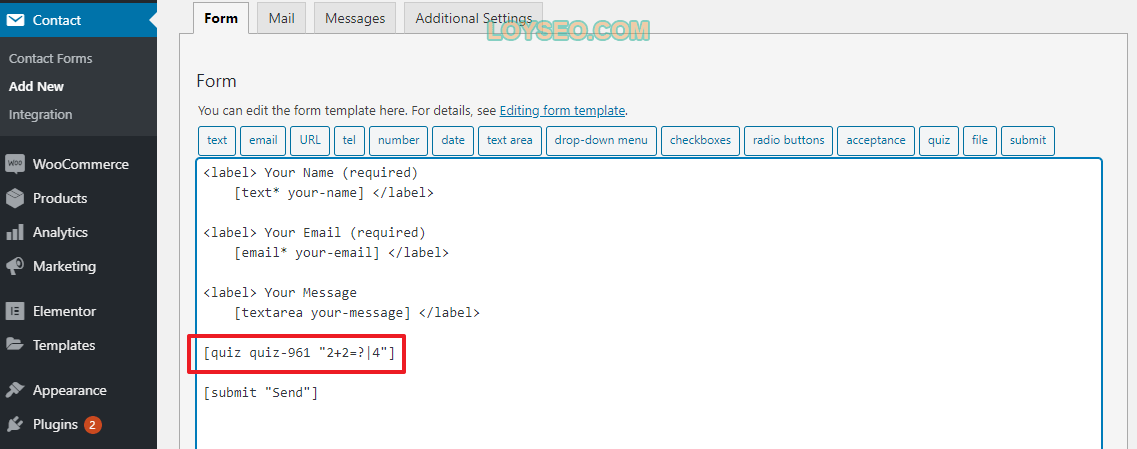This screenshot has height=449, width=1137.
Task: Click in the form template editor
Action: (649, 303)
